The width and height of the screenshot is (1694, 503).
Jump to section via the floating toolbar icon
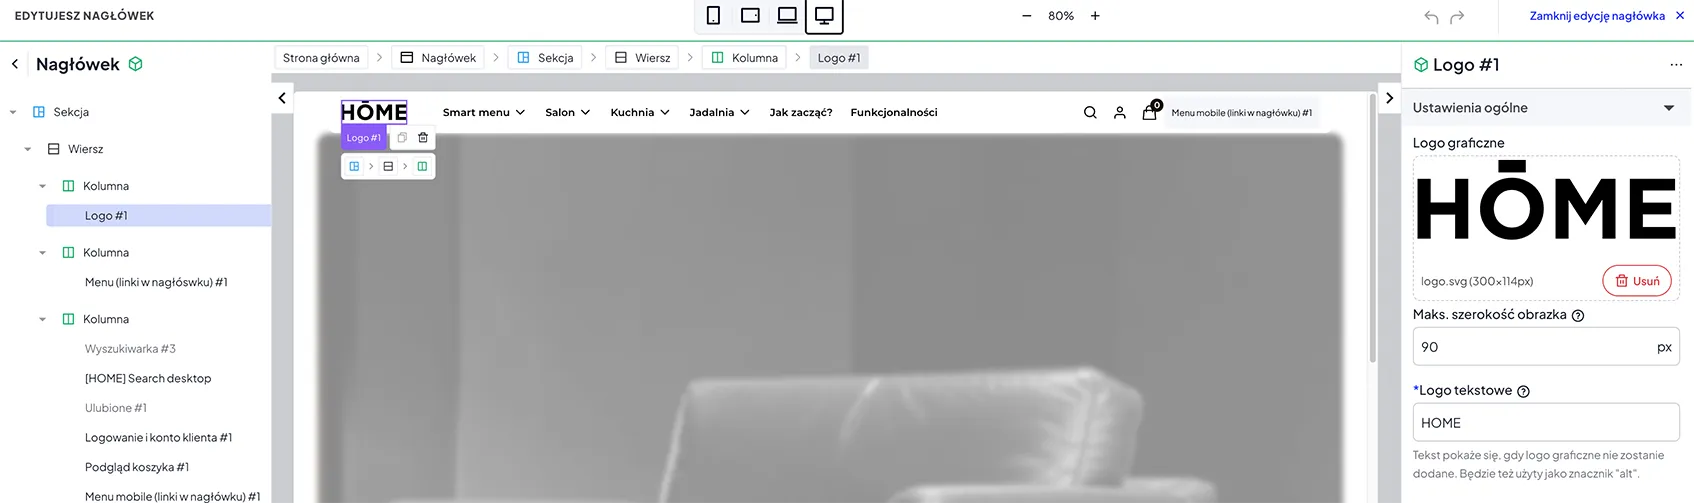tap(354, 166)
